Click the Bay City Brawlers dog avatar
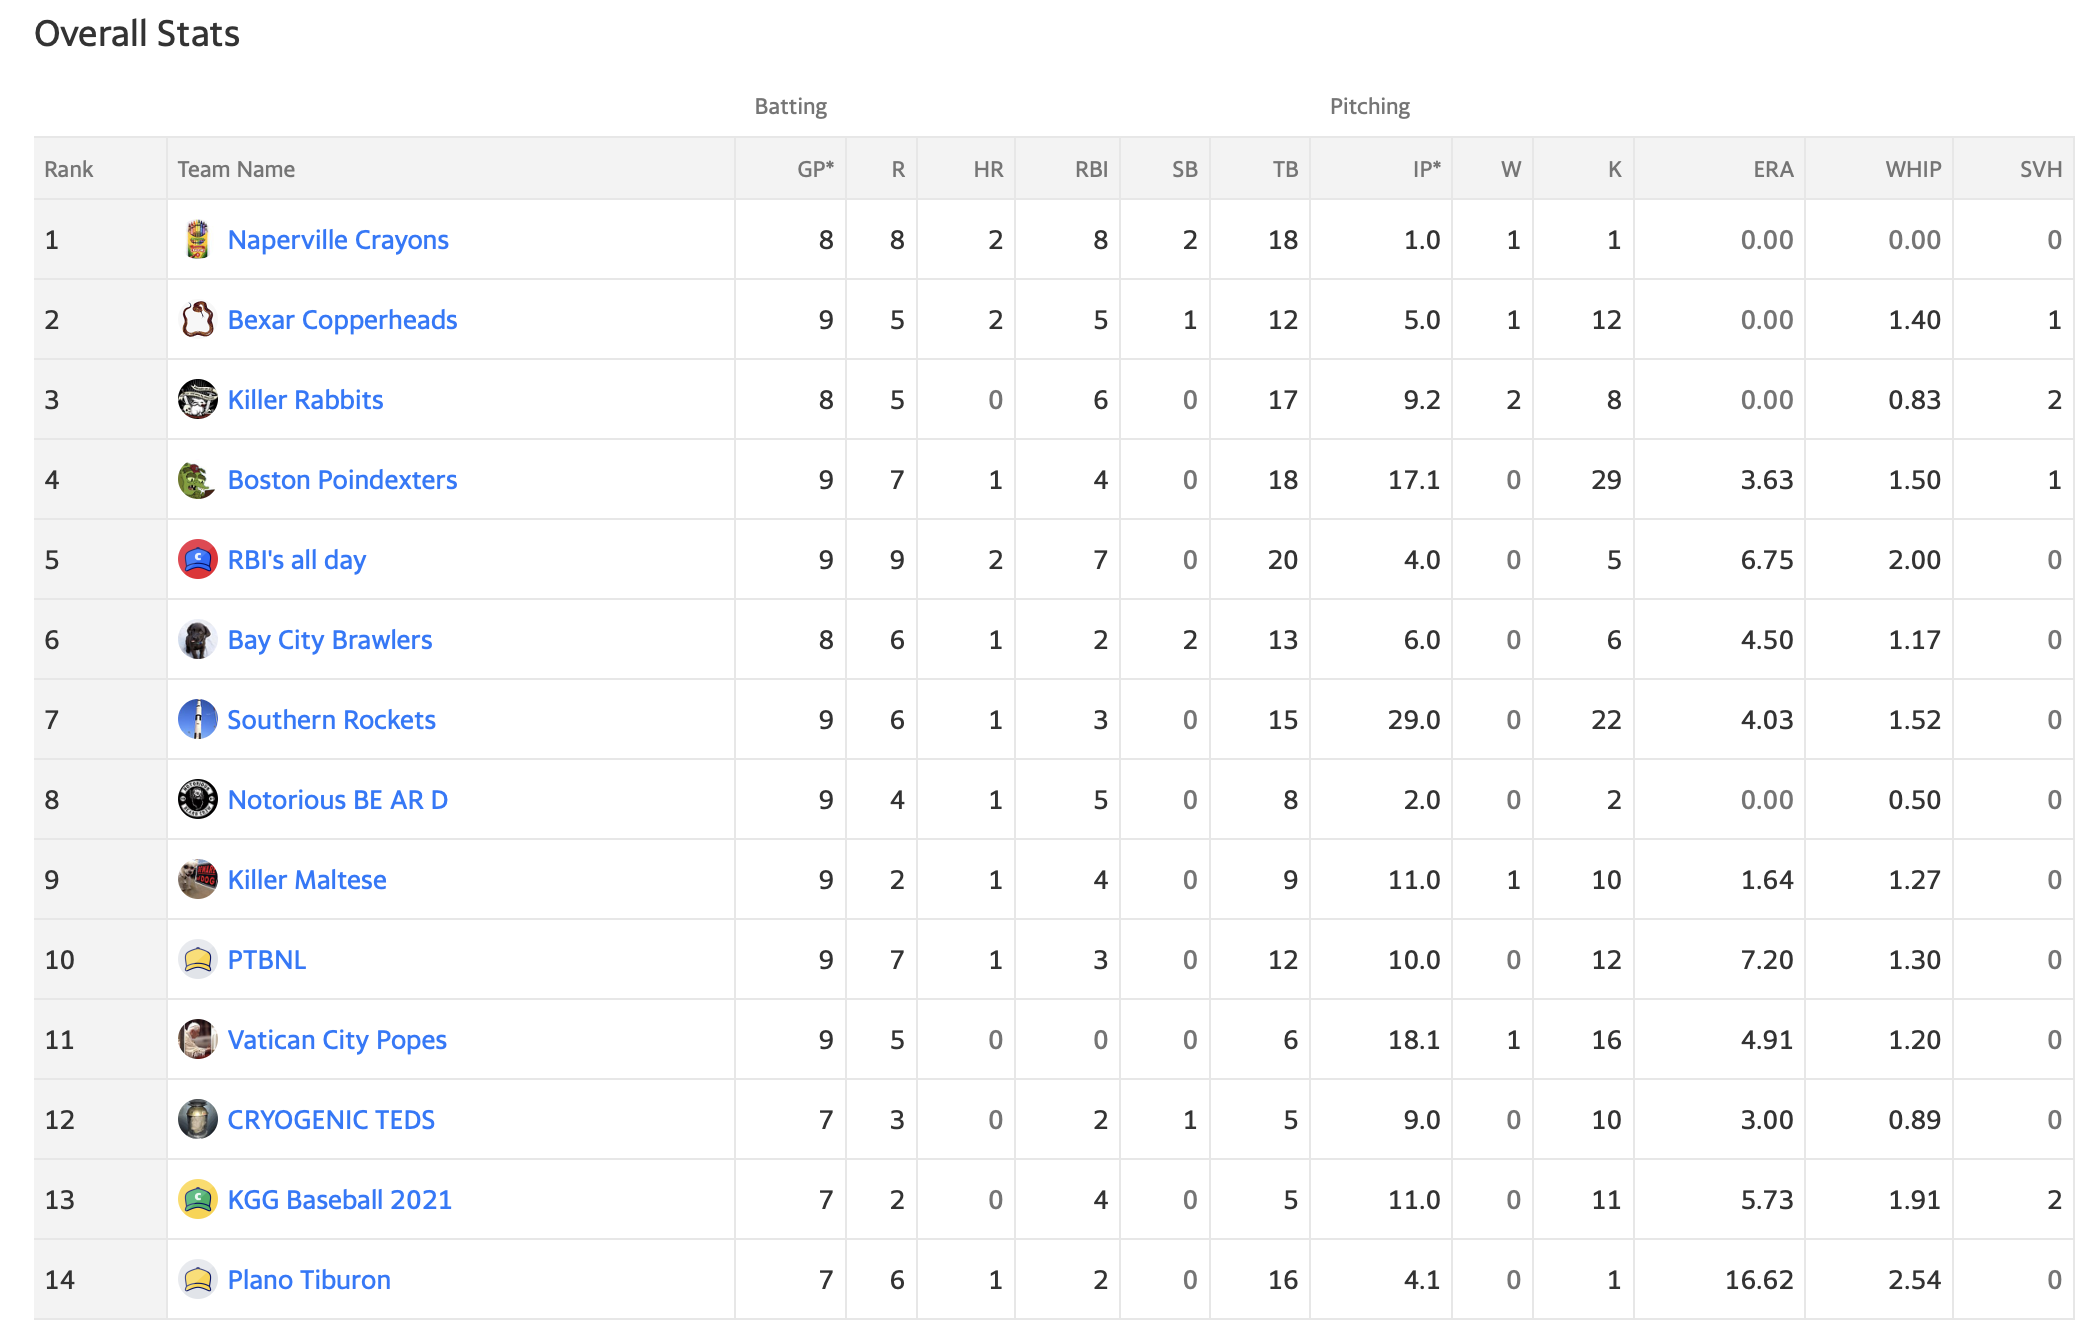The image size is (2100, 1340). pyautogui.click(x=198, y=639)
